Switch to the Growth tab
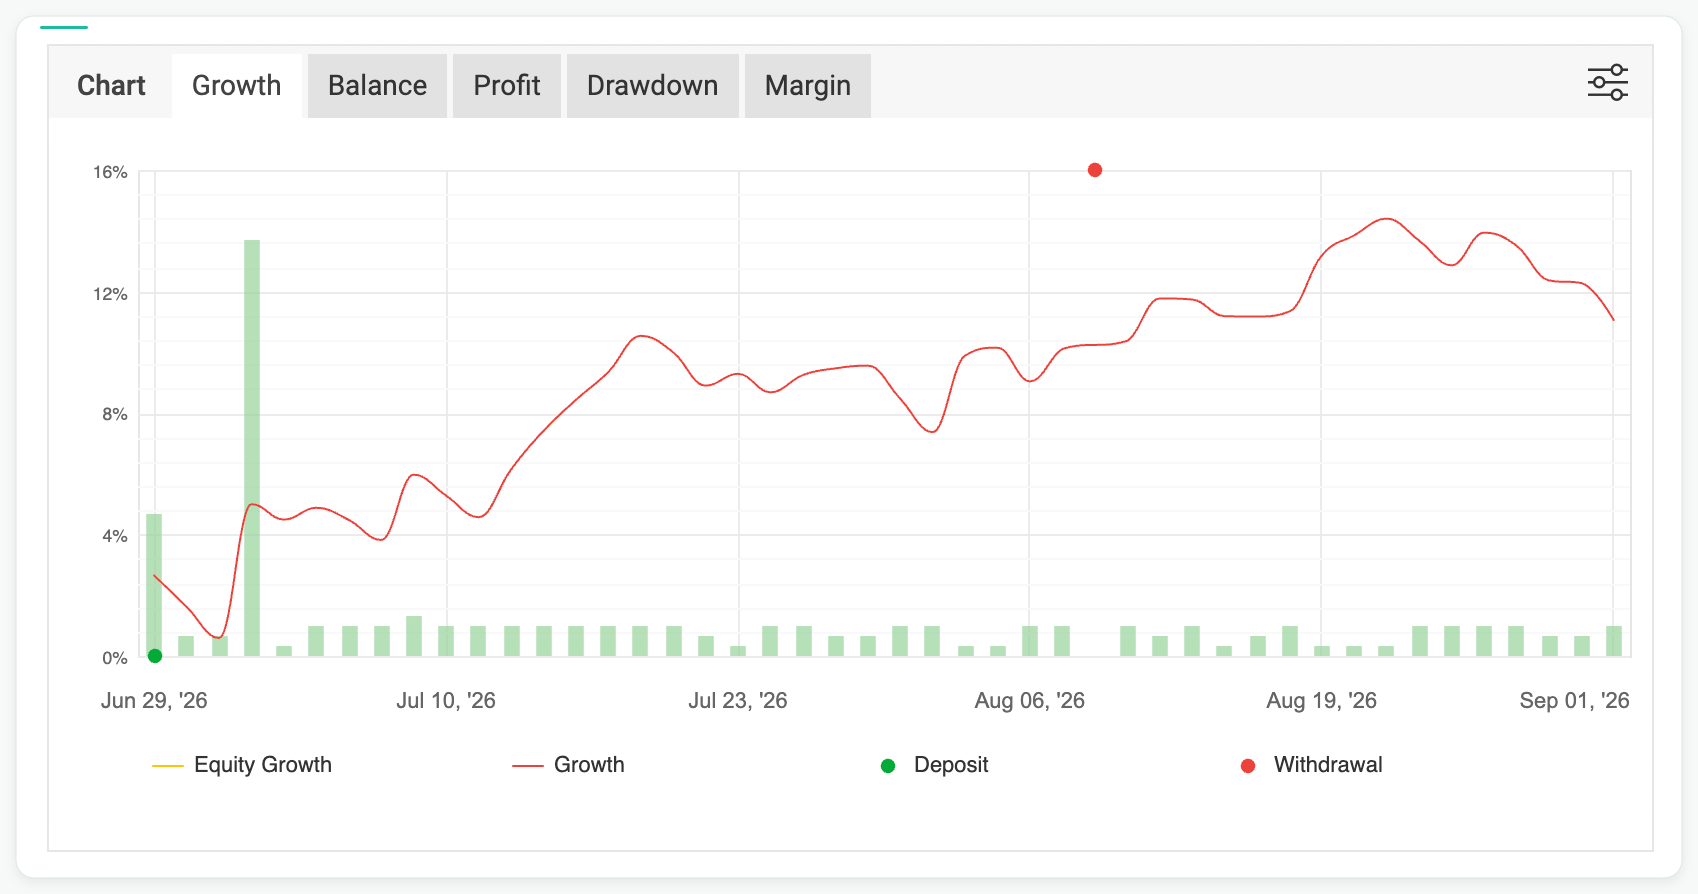 [237, 86]
